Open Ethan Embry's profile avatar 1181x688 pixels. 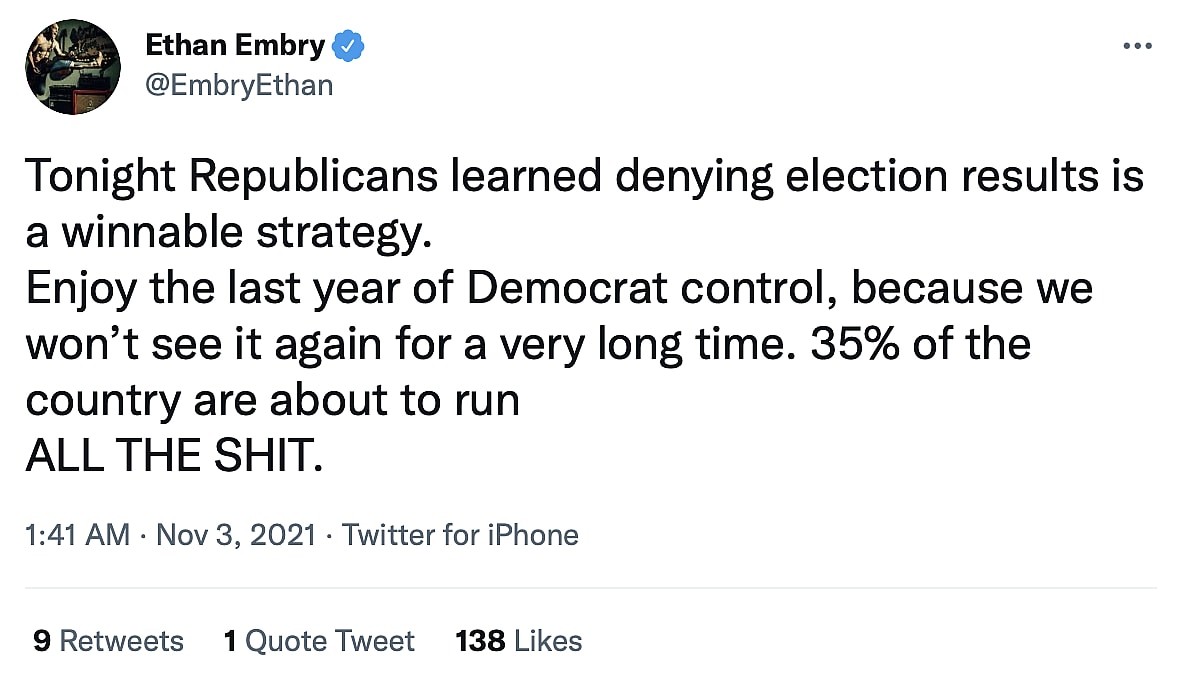pos(73,66)
